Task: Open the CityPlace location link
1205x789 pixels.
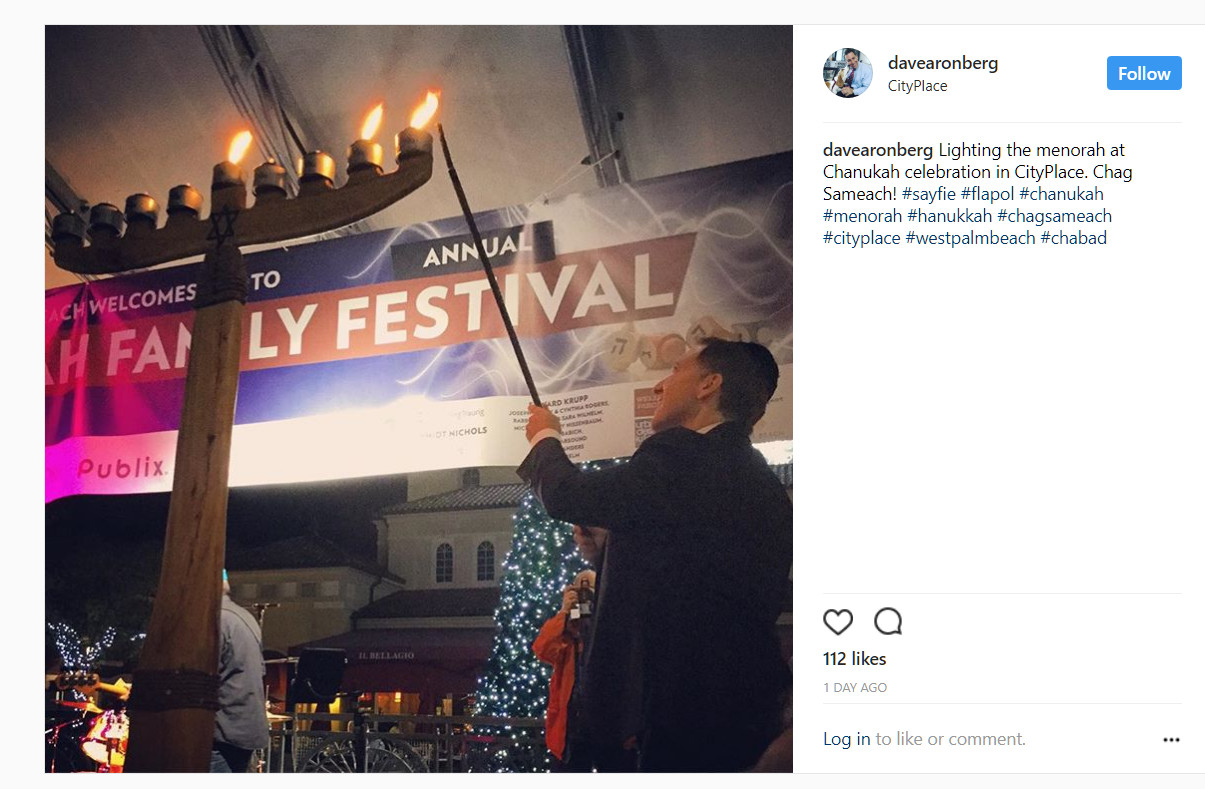Action: click(x=917, y=86)
